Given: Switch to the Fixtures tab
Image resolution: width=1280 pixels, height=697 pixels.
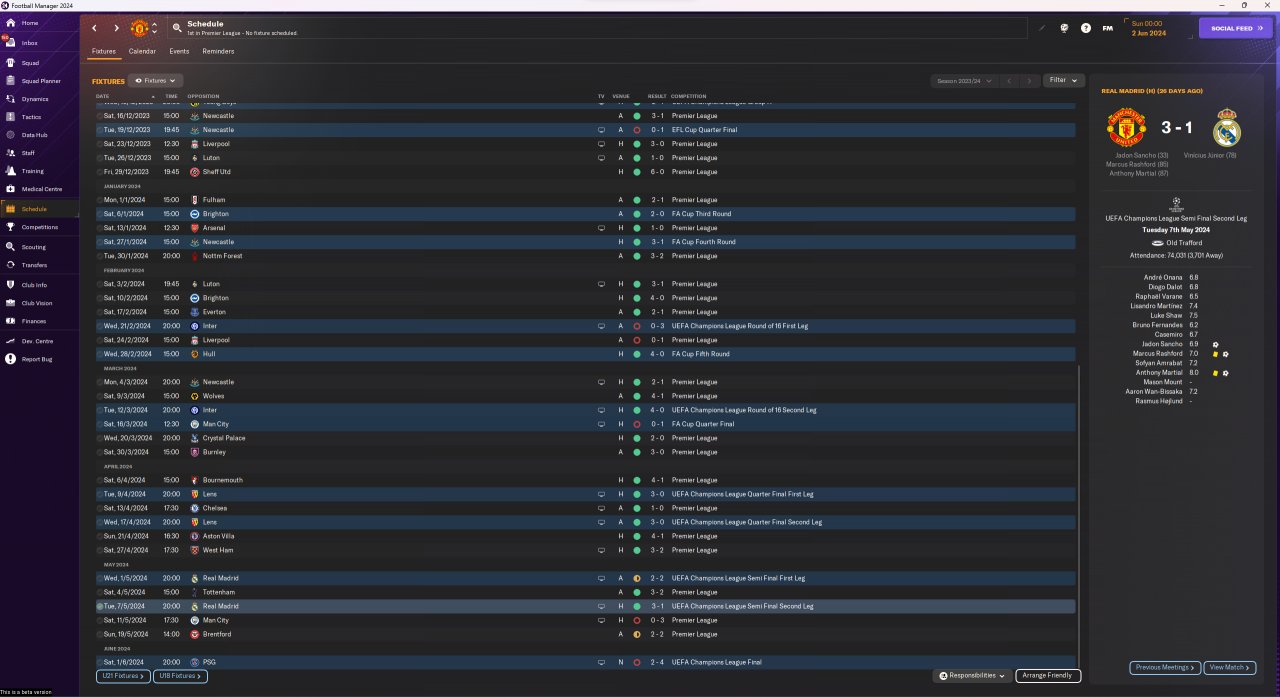Looking at the screenshot, I should tap(104, 51).
